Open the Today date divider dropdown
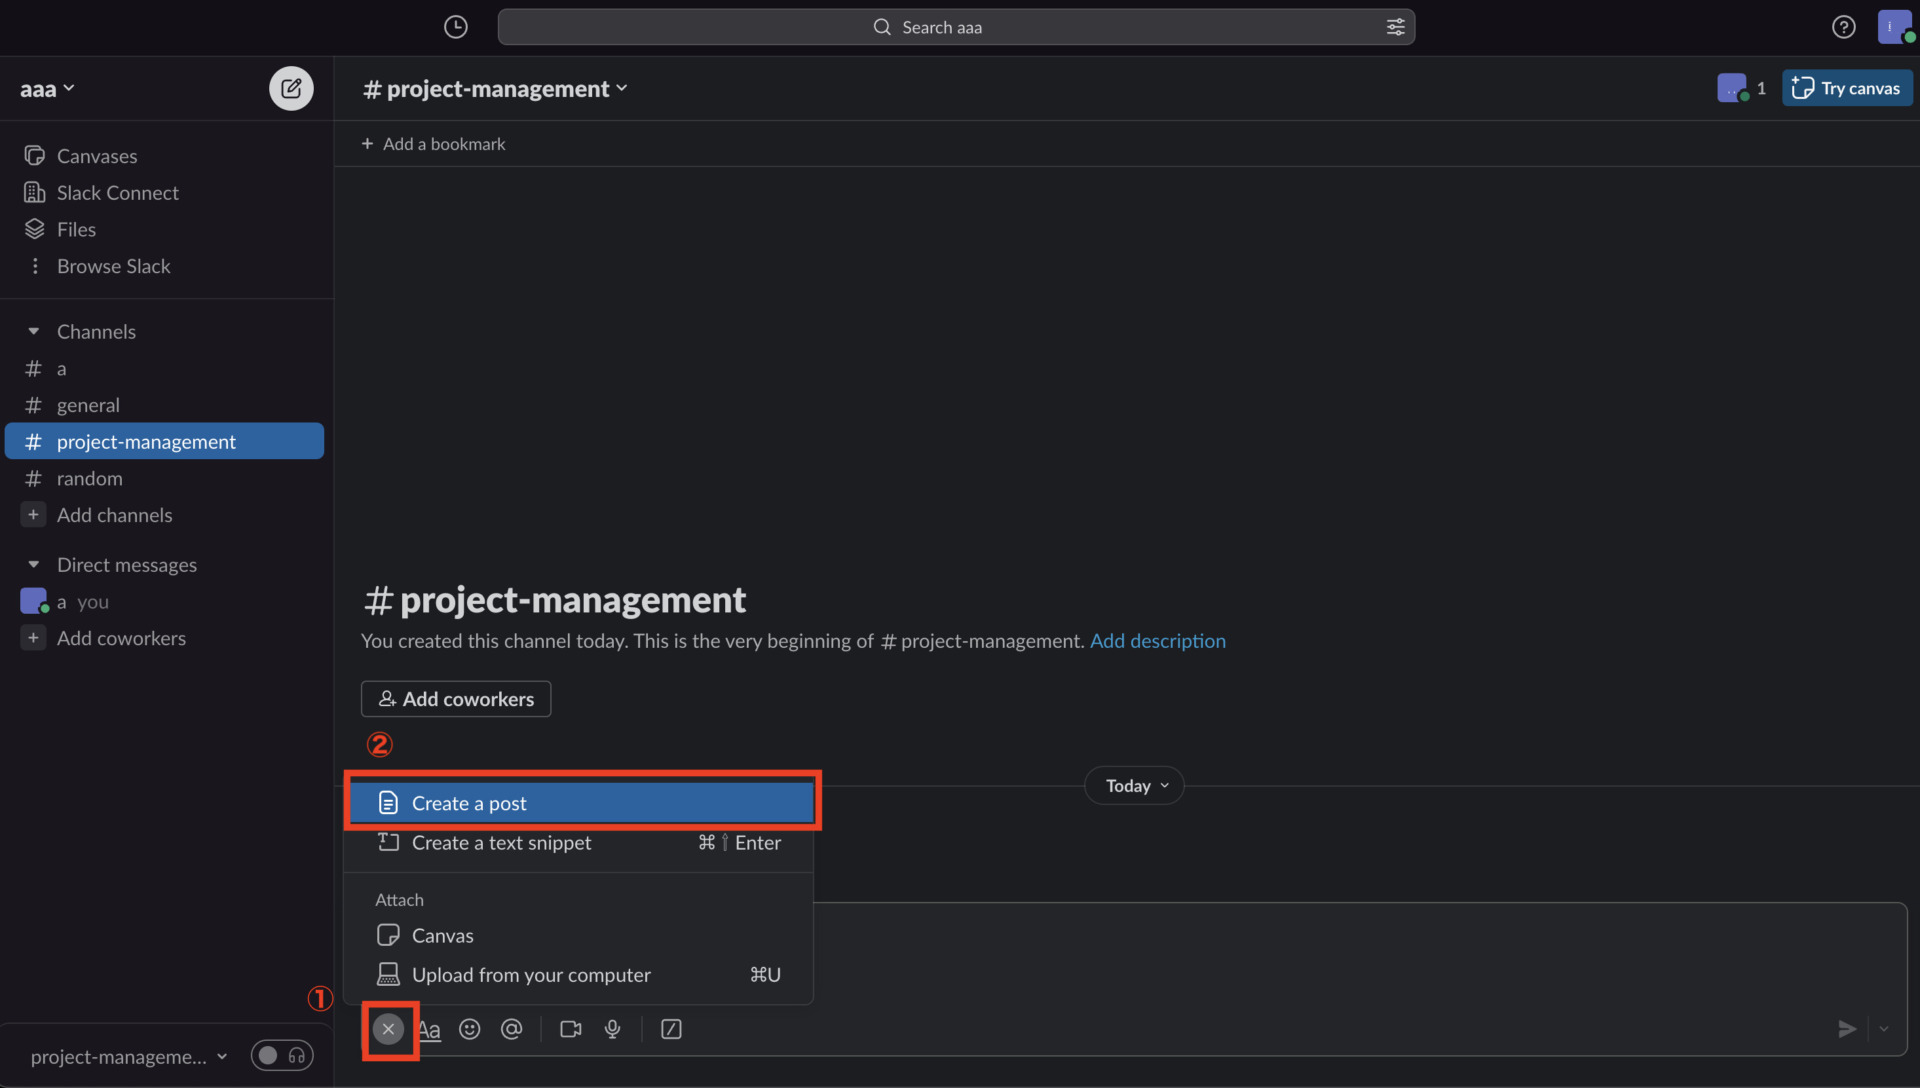 tap(1133, 785)
